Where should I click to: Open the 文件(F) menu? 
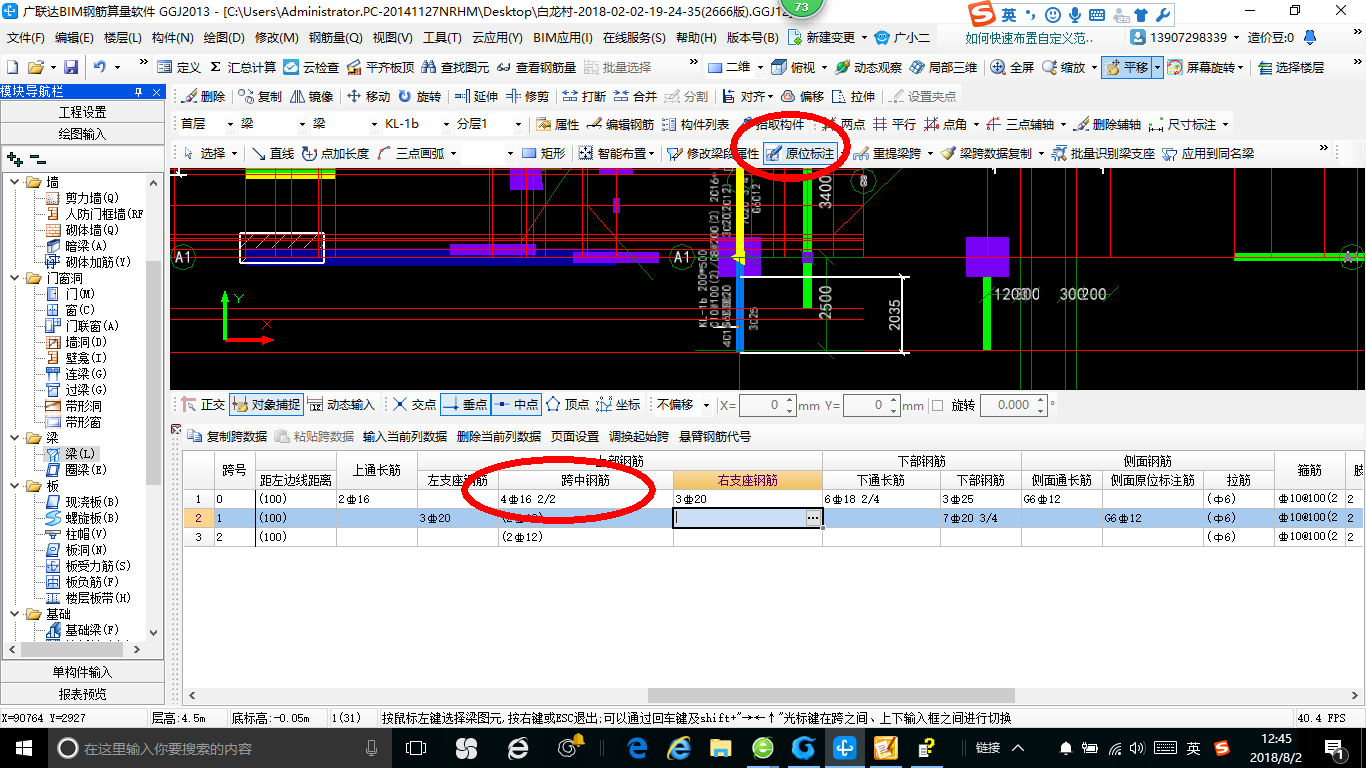click(x=26, y=37)
